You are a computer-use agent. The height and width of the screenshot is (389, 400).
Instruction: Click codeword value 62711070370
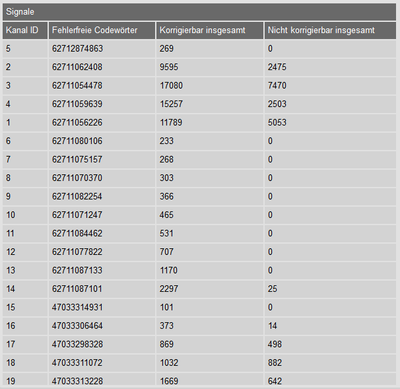coord(77,178)
